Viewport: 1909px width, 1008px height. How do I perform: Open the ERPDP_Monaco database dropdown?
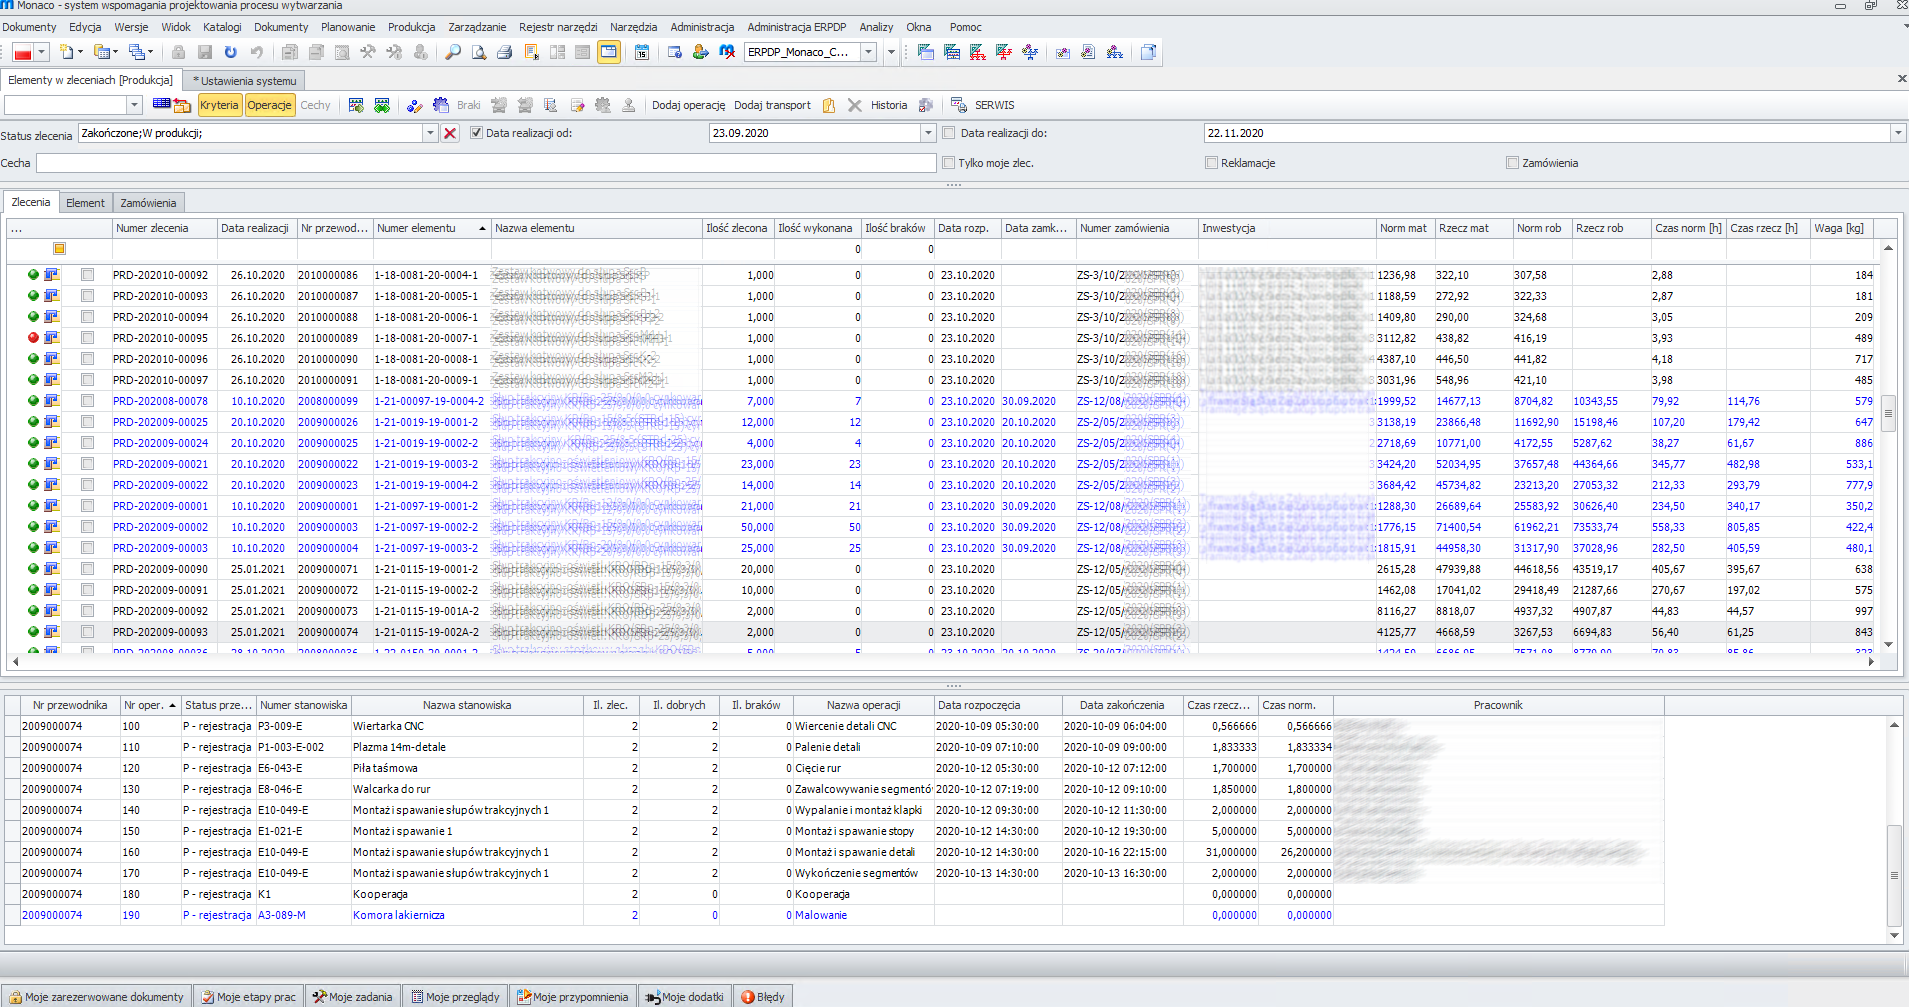(x=868, y=52)
